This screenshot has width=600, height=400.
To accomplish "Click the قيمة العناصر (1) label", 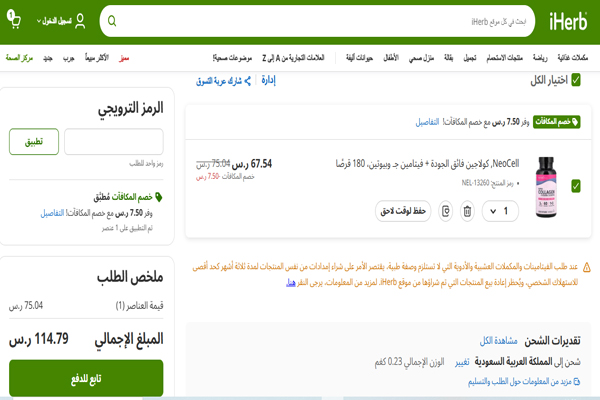I will [x=139, y=305].
